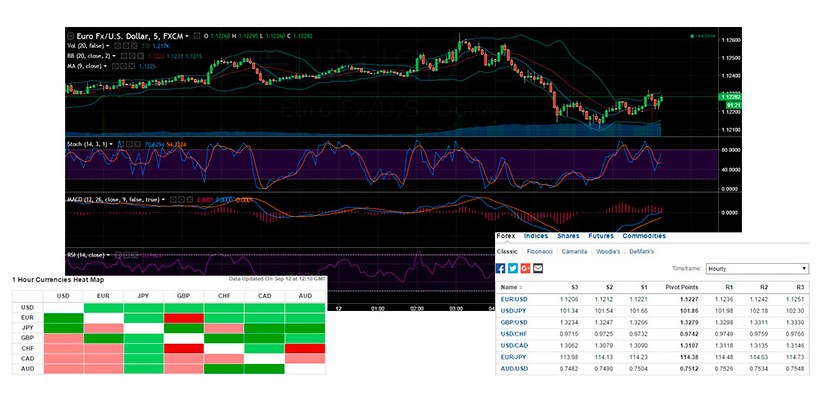
Task: Open the AUD/USD pair link
Action: click(514, 369)
